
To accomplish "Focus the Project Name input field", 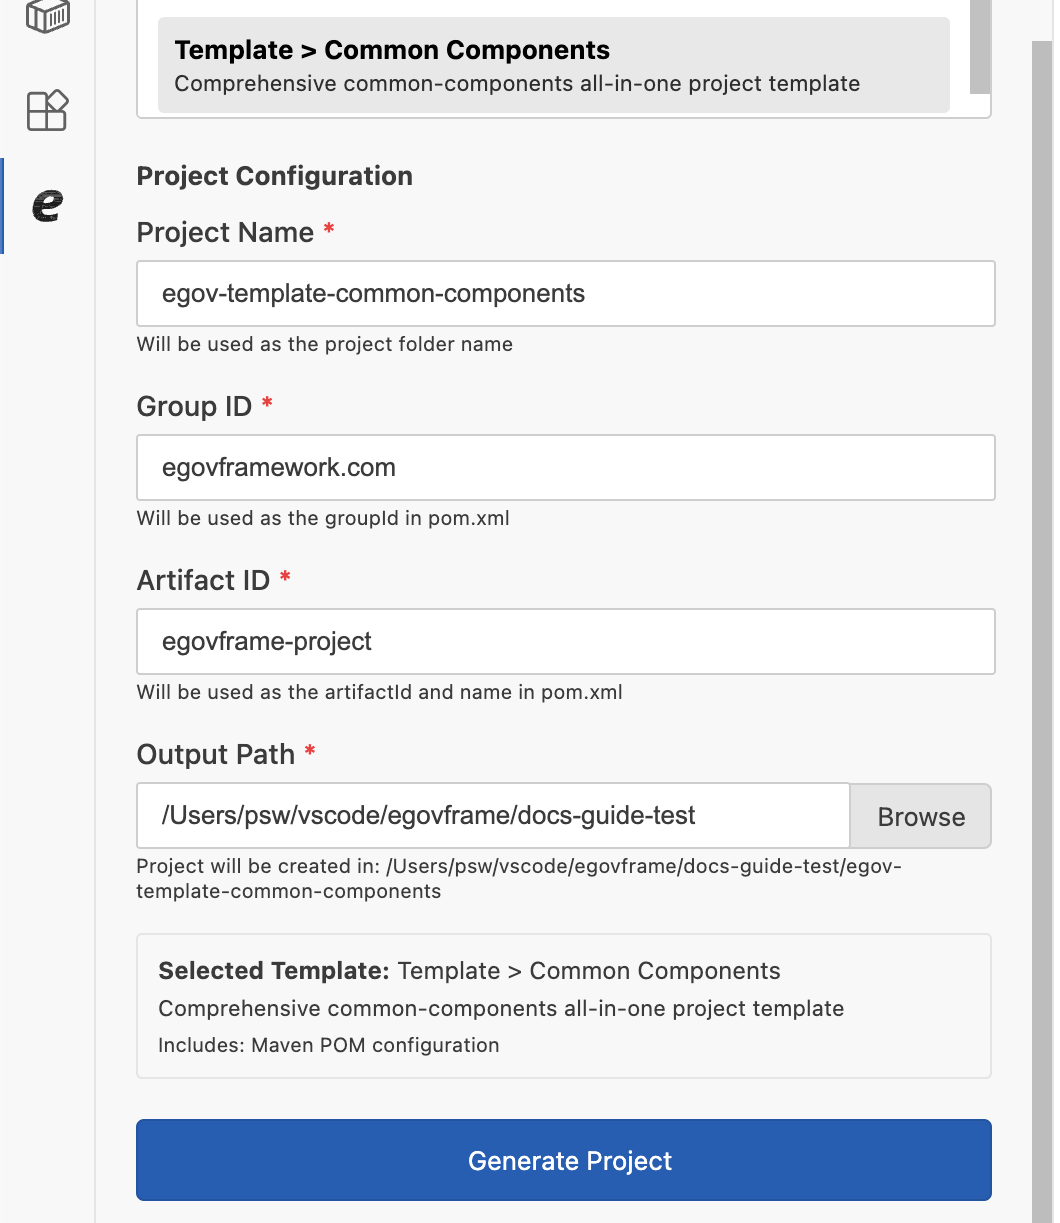I will coord(565,294).
